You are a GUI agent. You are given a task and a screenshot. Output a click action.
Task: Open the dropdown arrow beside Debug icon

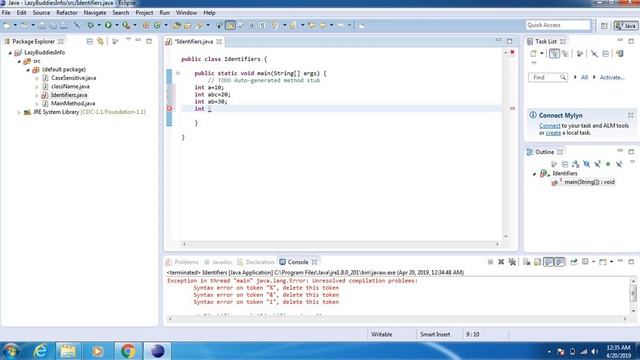98,25
